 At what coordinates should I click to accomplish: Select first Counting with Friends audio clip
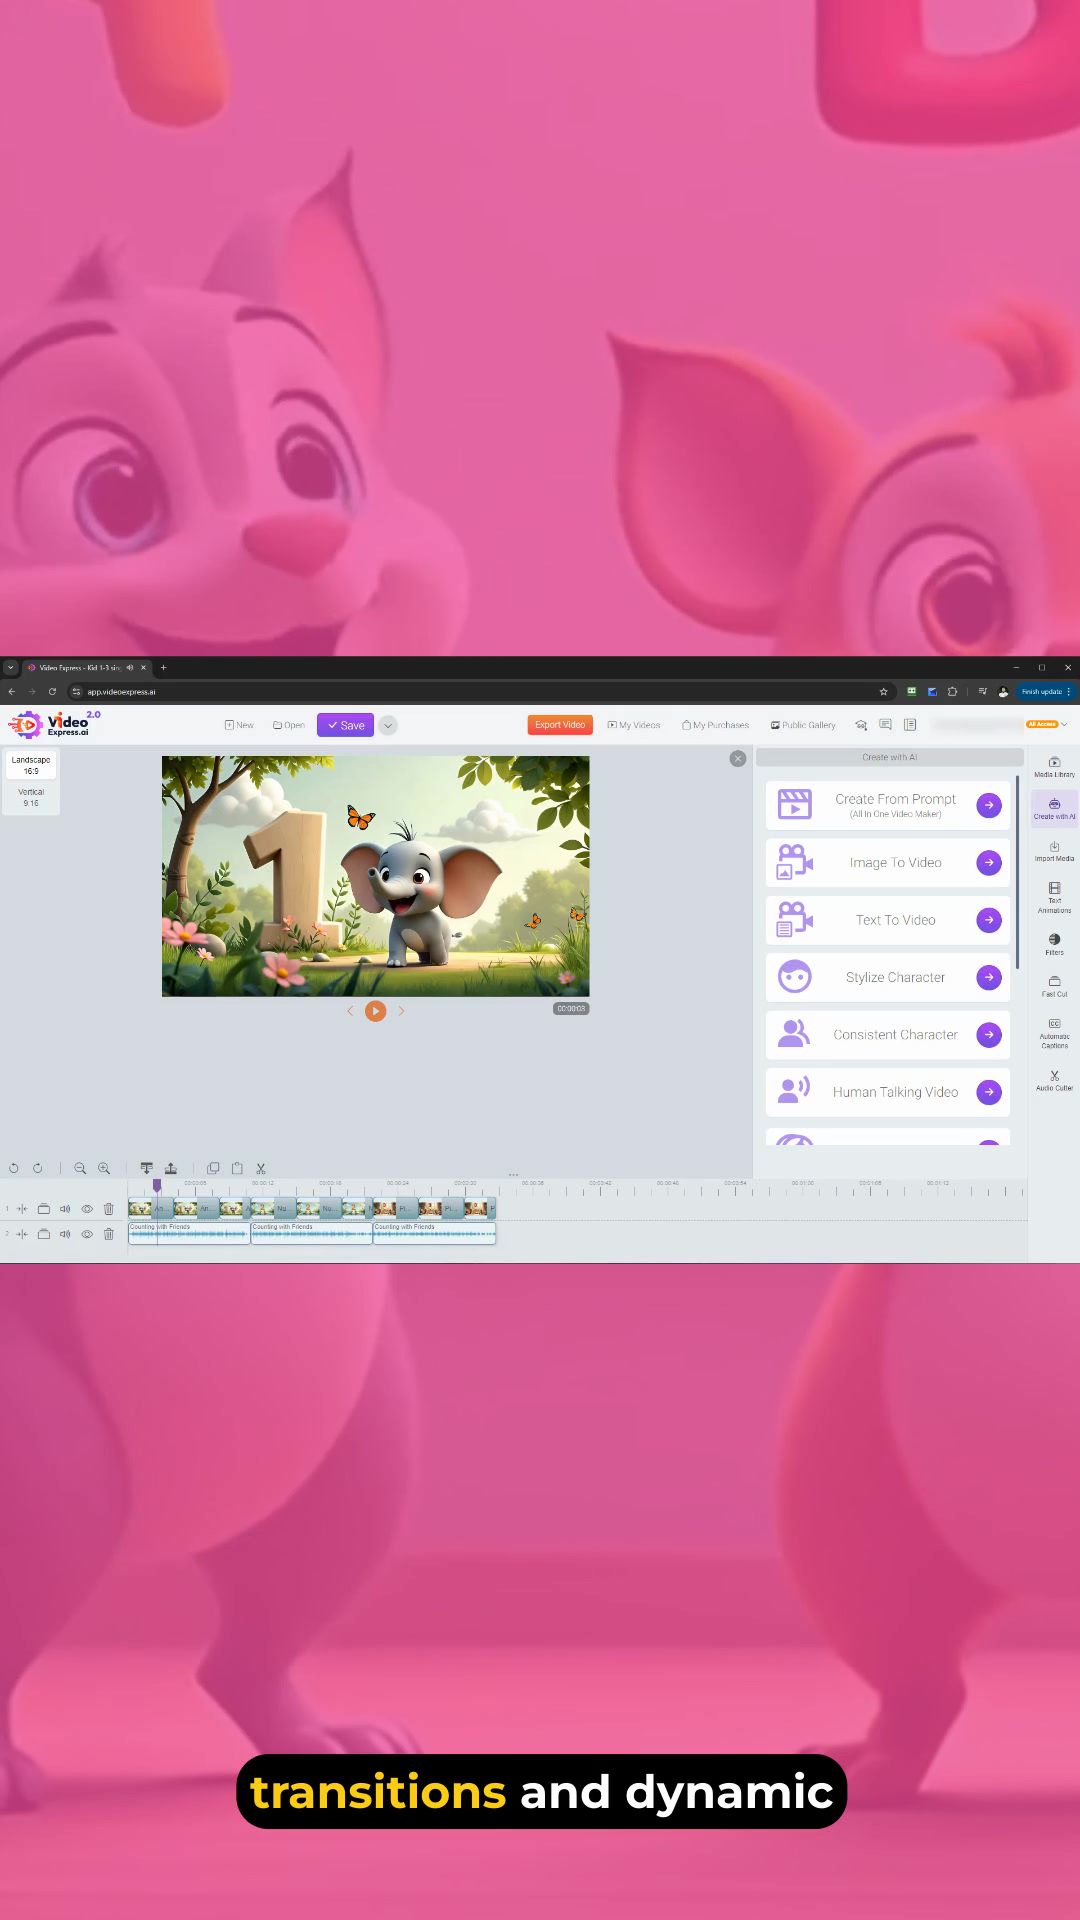pyautogui.click(x=189, y=1233)
